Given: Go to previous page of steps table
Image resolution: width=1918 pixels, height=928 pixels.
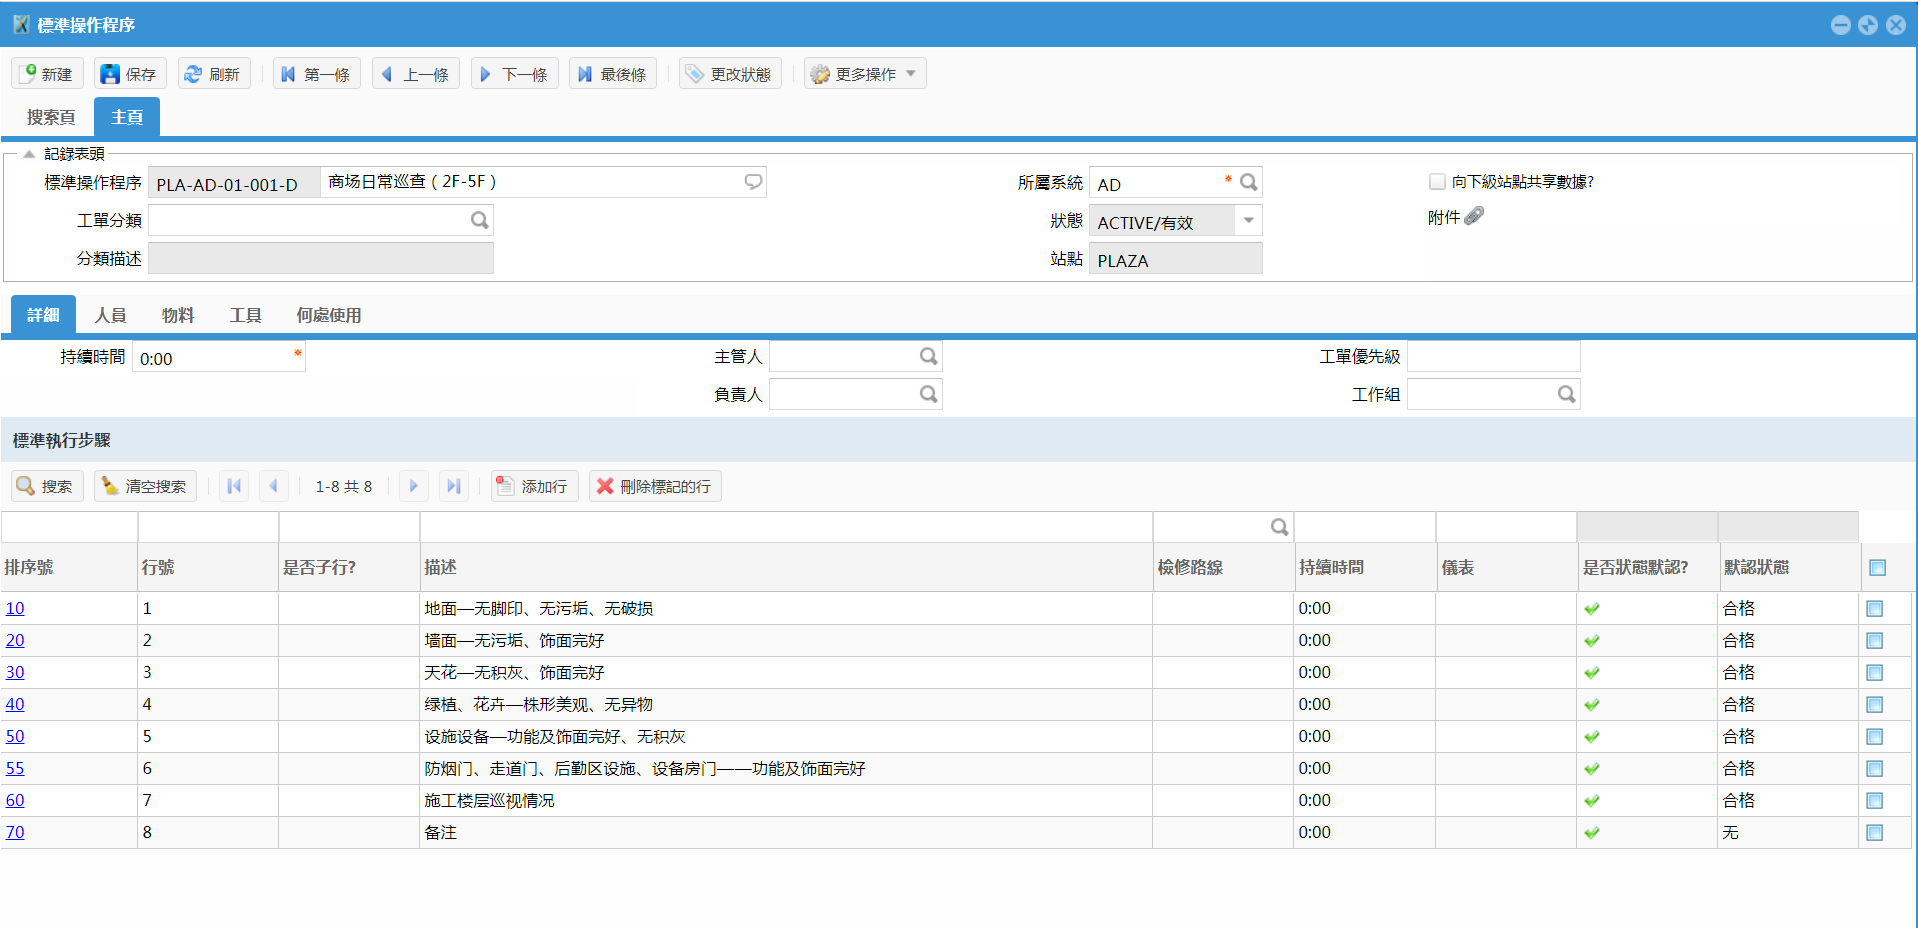Looking at the screenshot, I should point(274,486).
